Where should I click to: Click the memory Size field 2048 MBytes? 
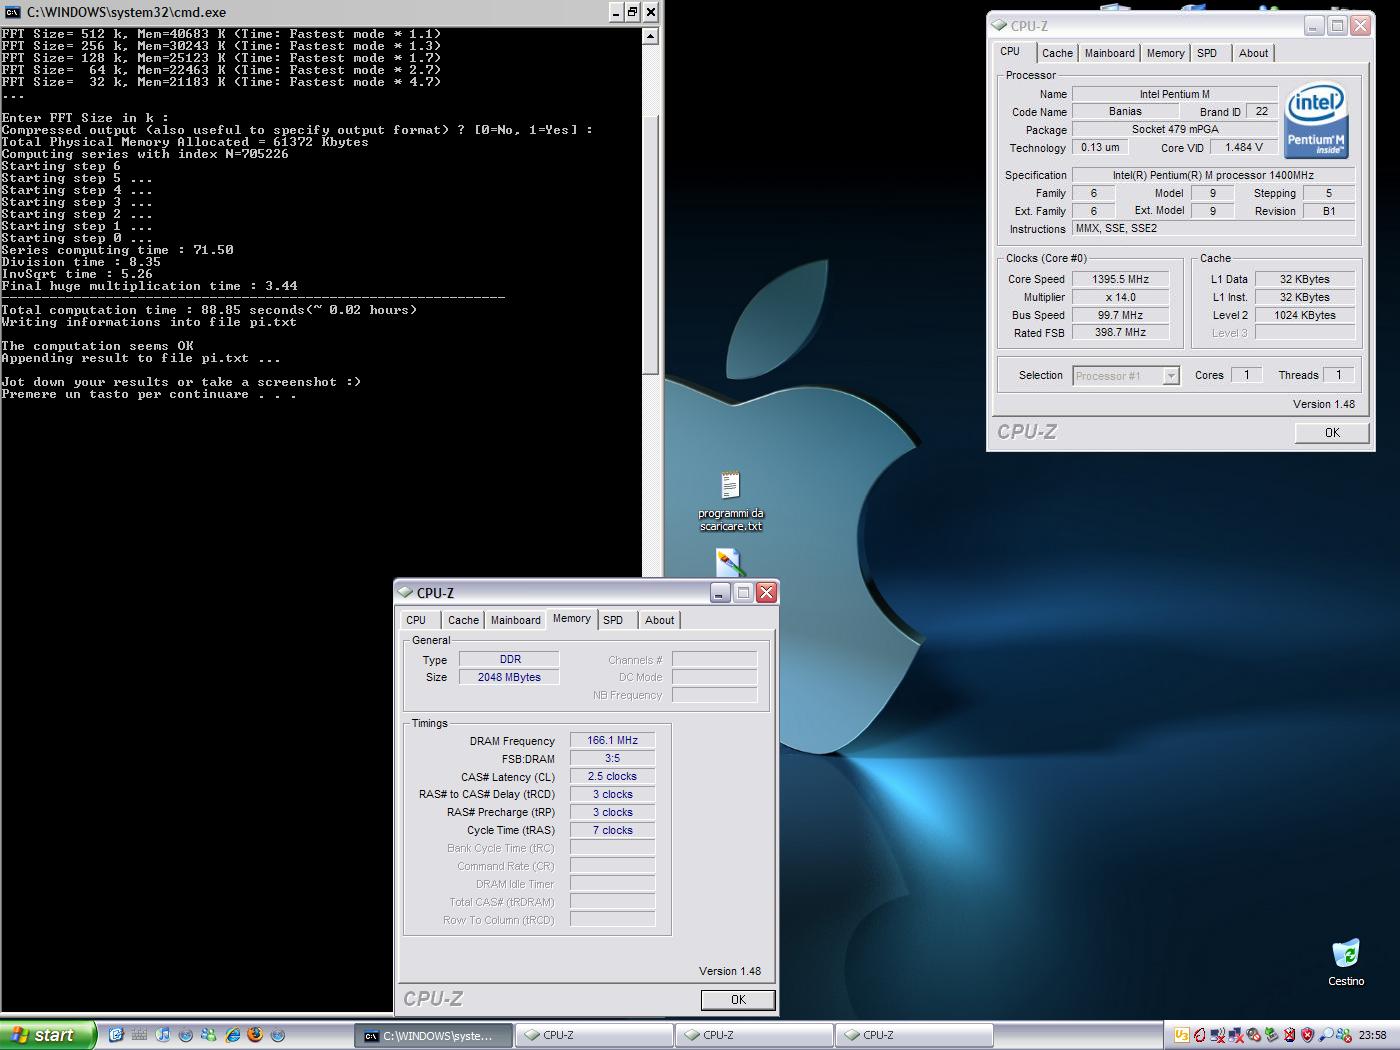[509, 677]
